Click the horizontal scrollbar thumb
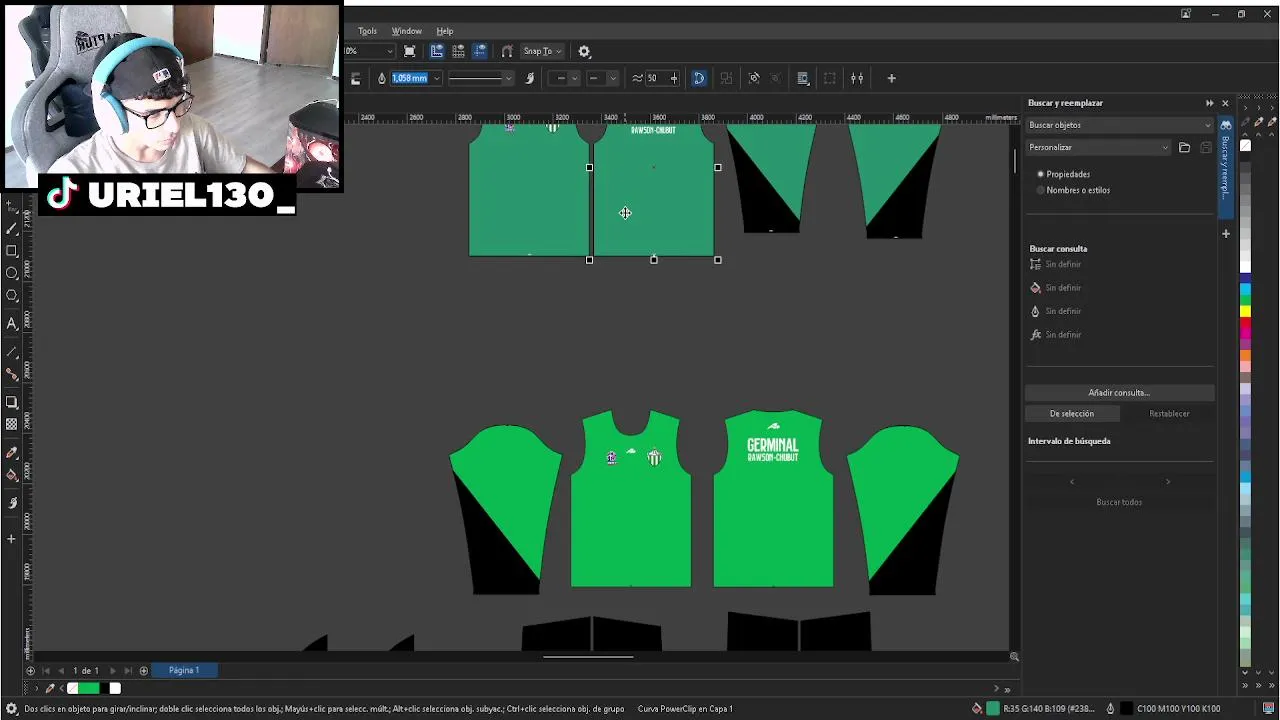This screenshot has height=720, width=1280. [588, 657]
